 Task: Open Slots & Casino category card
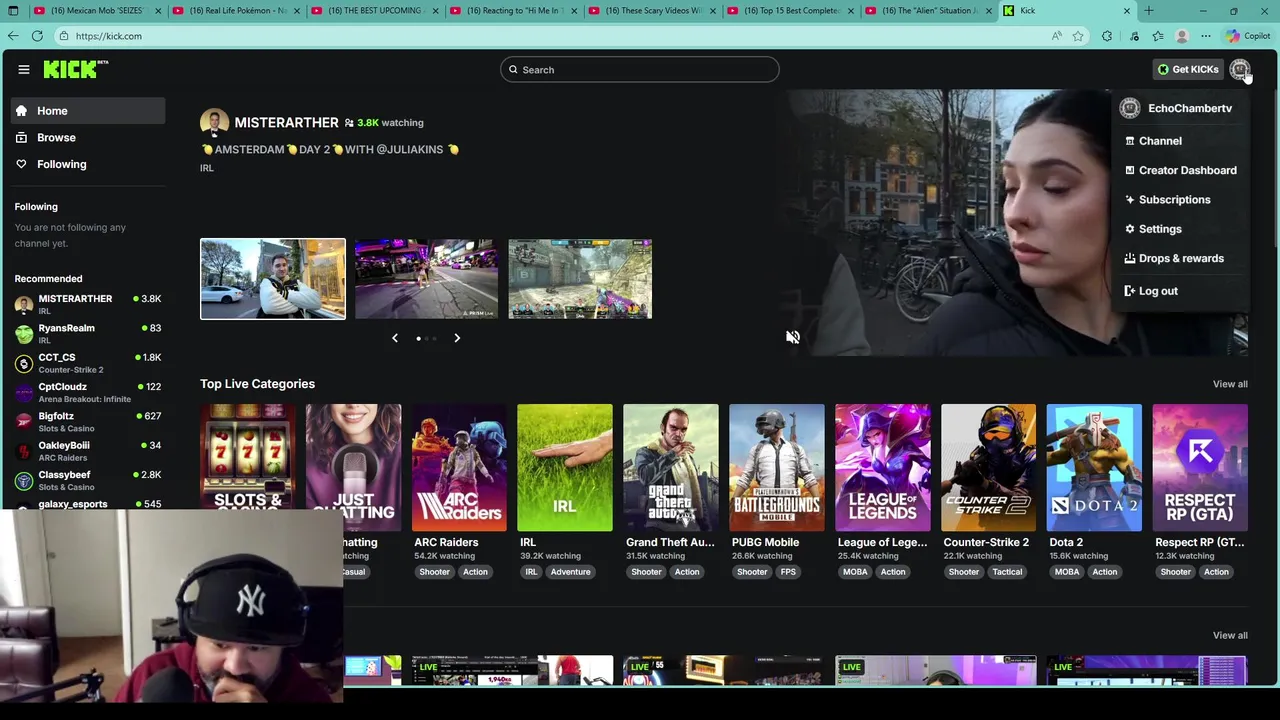pos(248,458)
